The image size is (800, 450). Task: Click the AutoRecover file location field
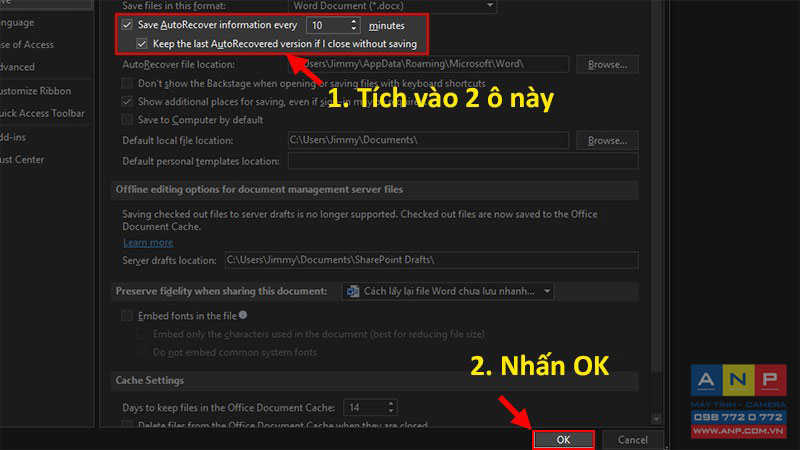(428, 64)
